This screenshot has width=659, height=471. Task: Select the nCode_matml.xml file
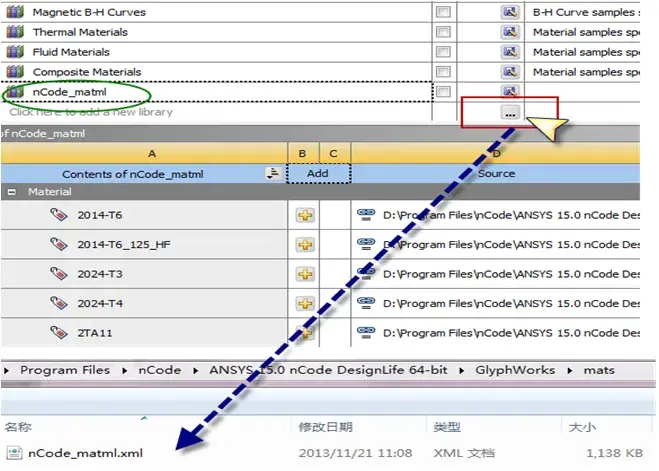pyautogui.click(x=85, y=453)
